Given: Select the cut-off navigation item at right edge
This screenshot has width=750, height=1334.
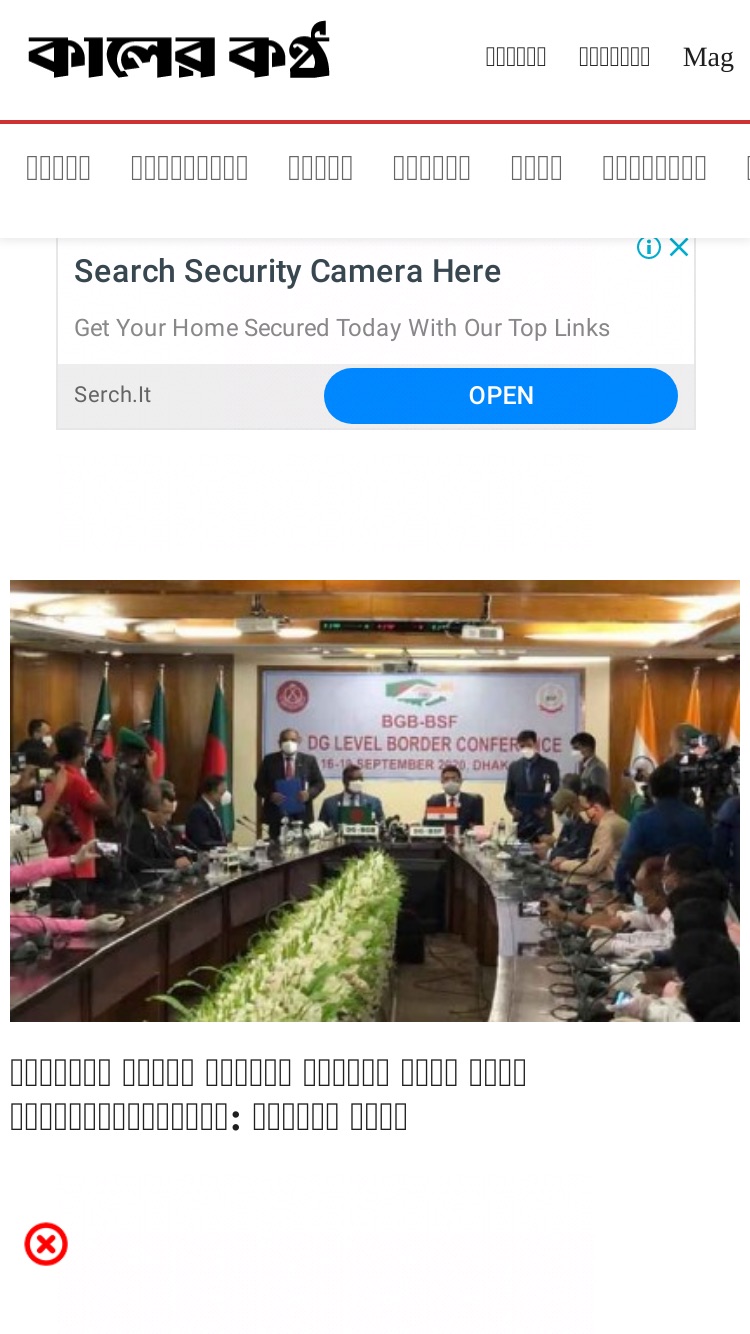Looking at the screenshot, I should tap(747, 168).
